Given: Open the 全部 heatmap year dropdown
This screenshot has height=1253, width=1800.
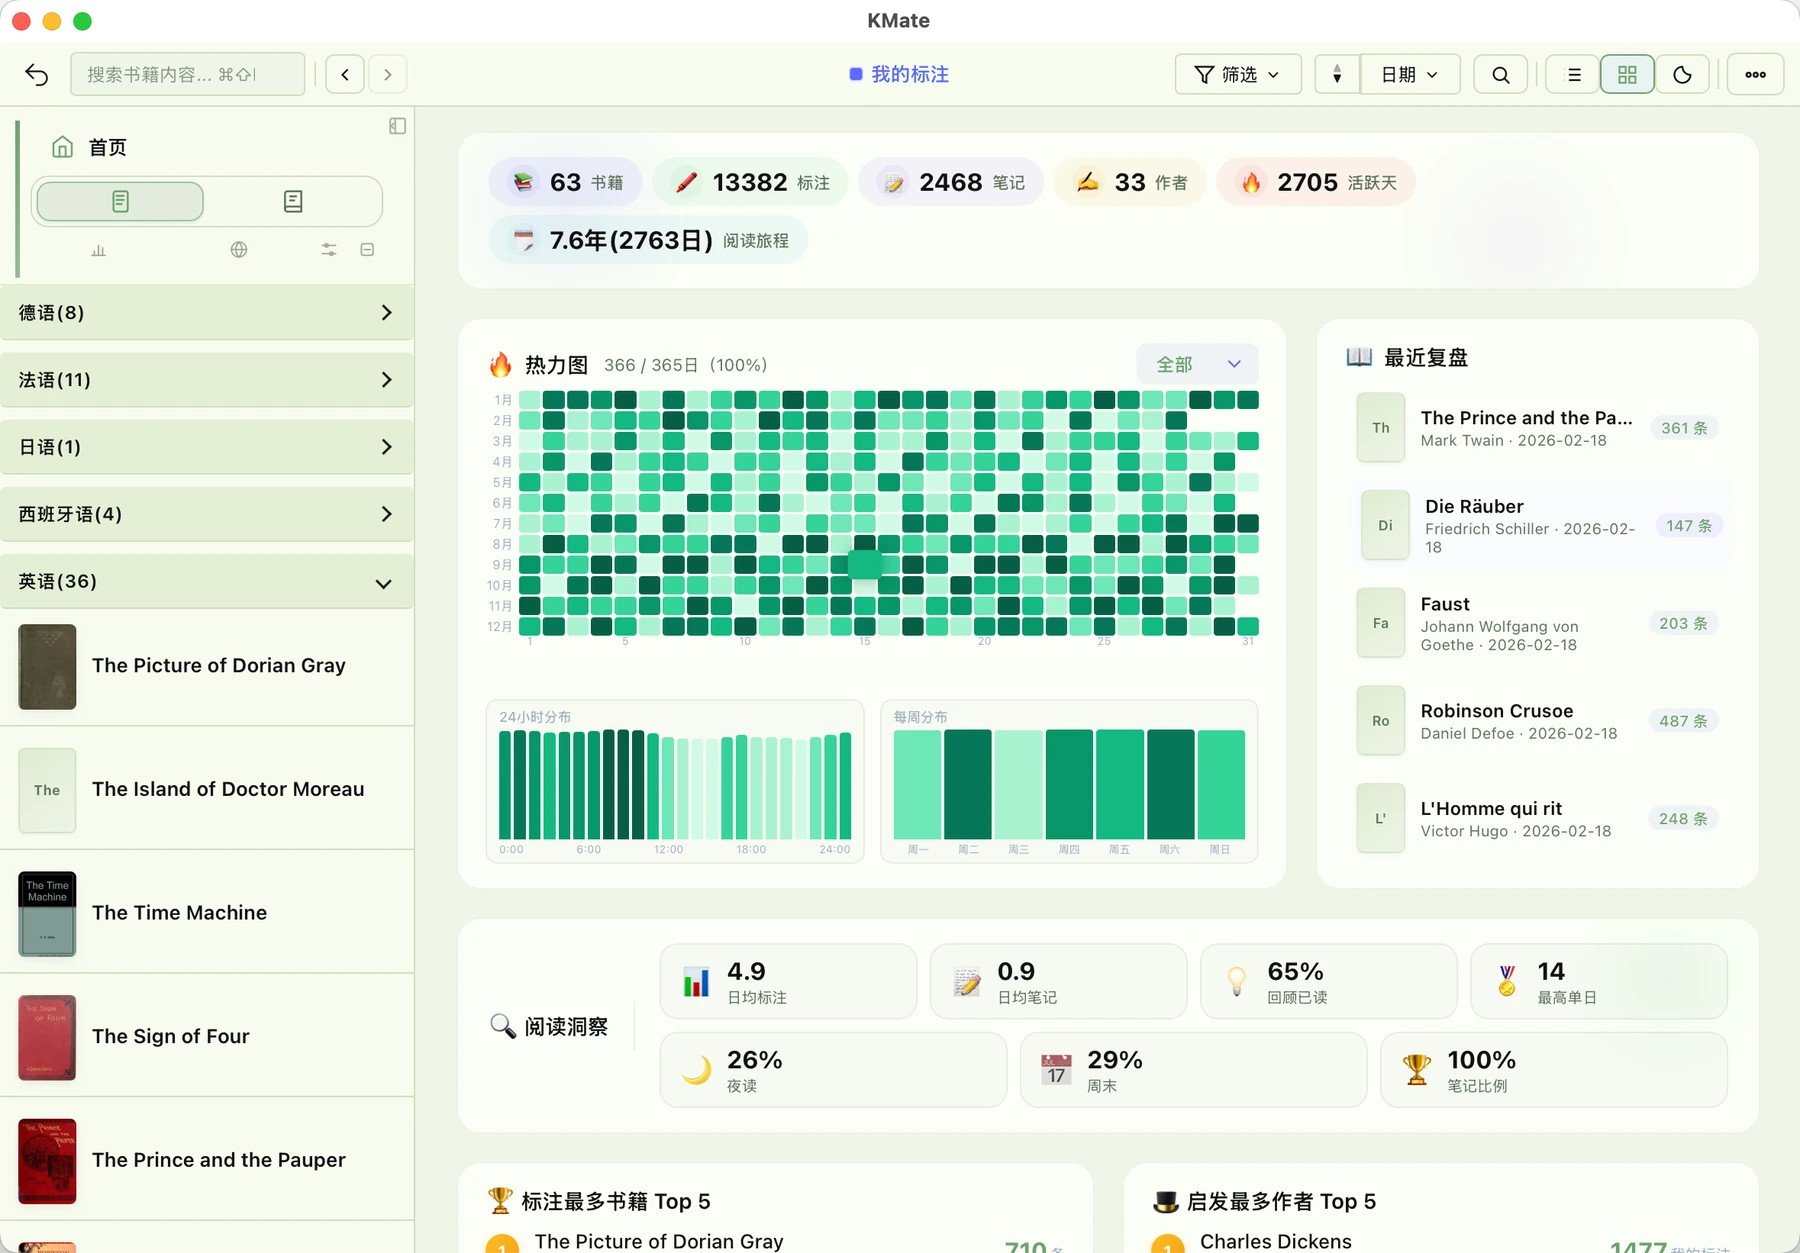Looking at the screenshot, I should click(1197, 365).
